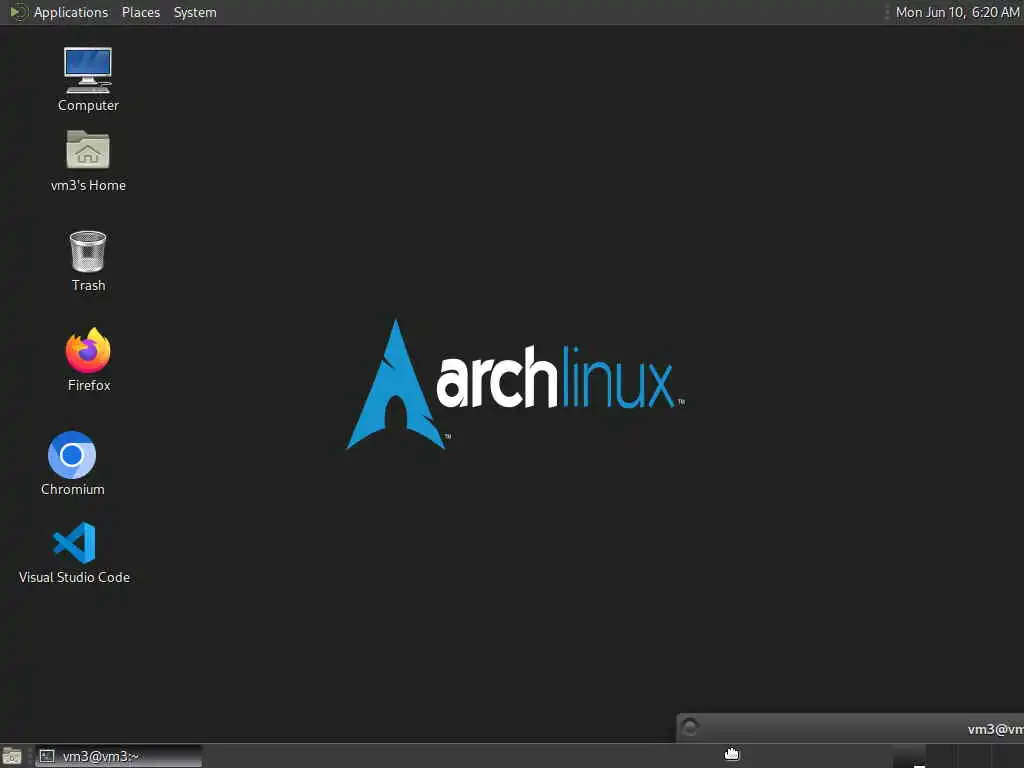Screen dimensions: 1024x768
Task: Select the Trash desktop icon
Action: [88, 261]
